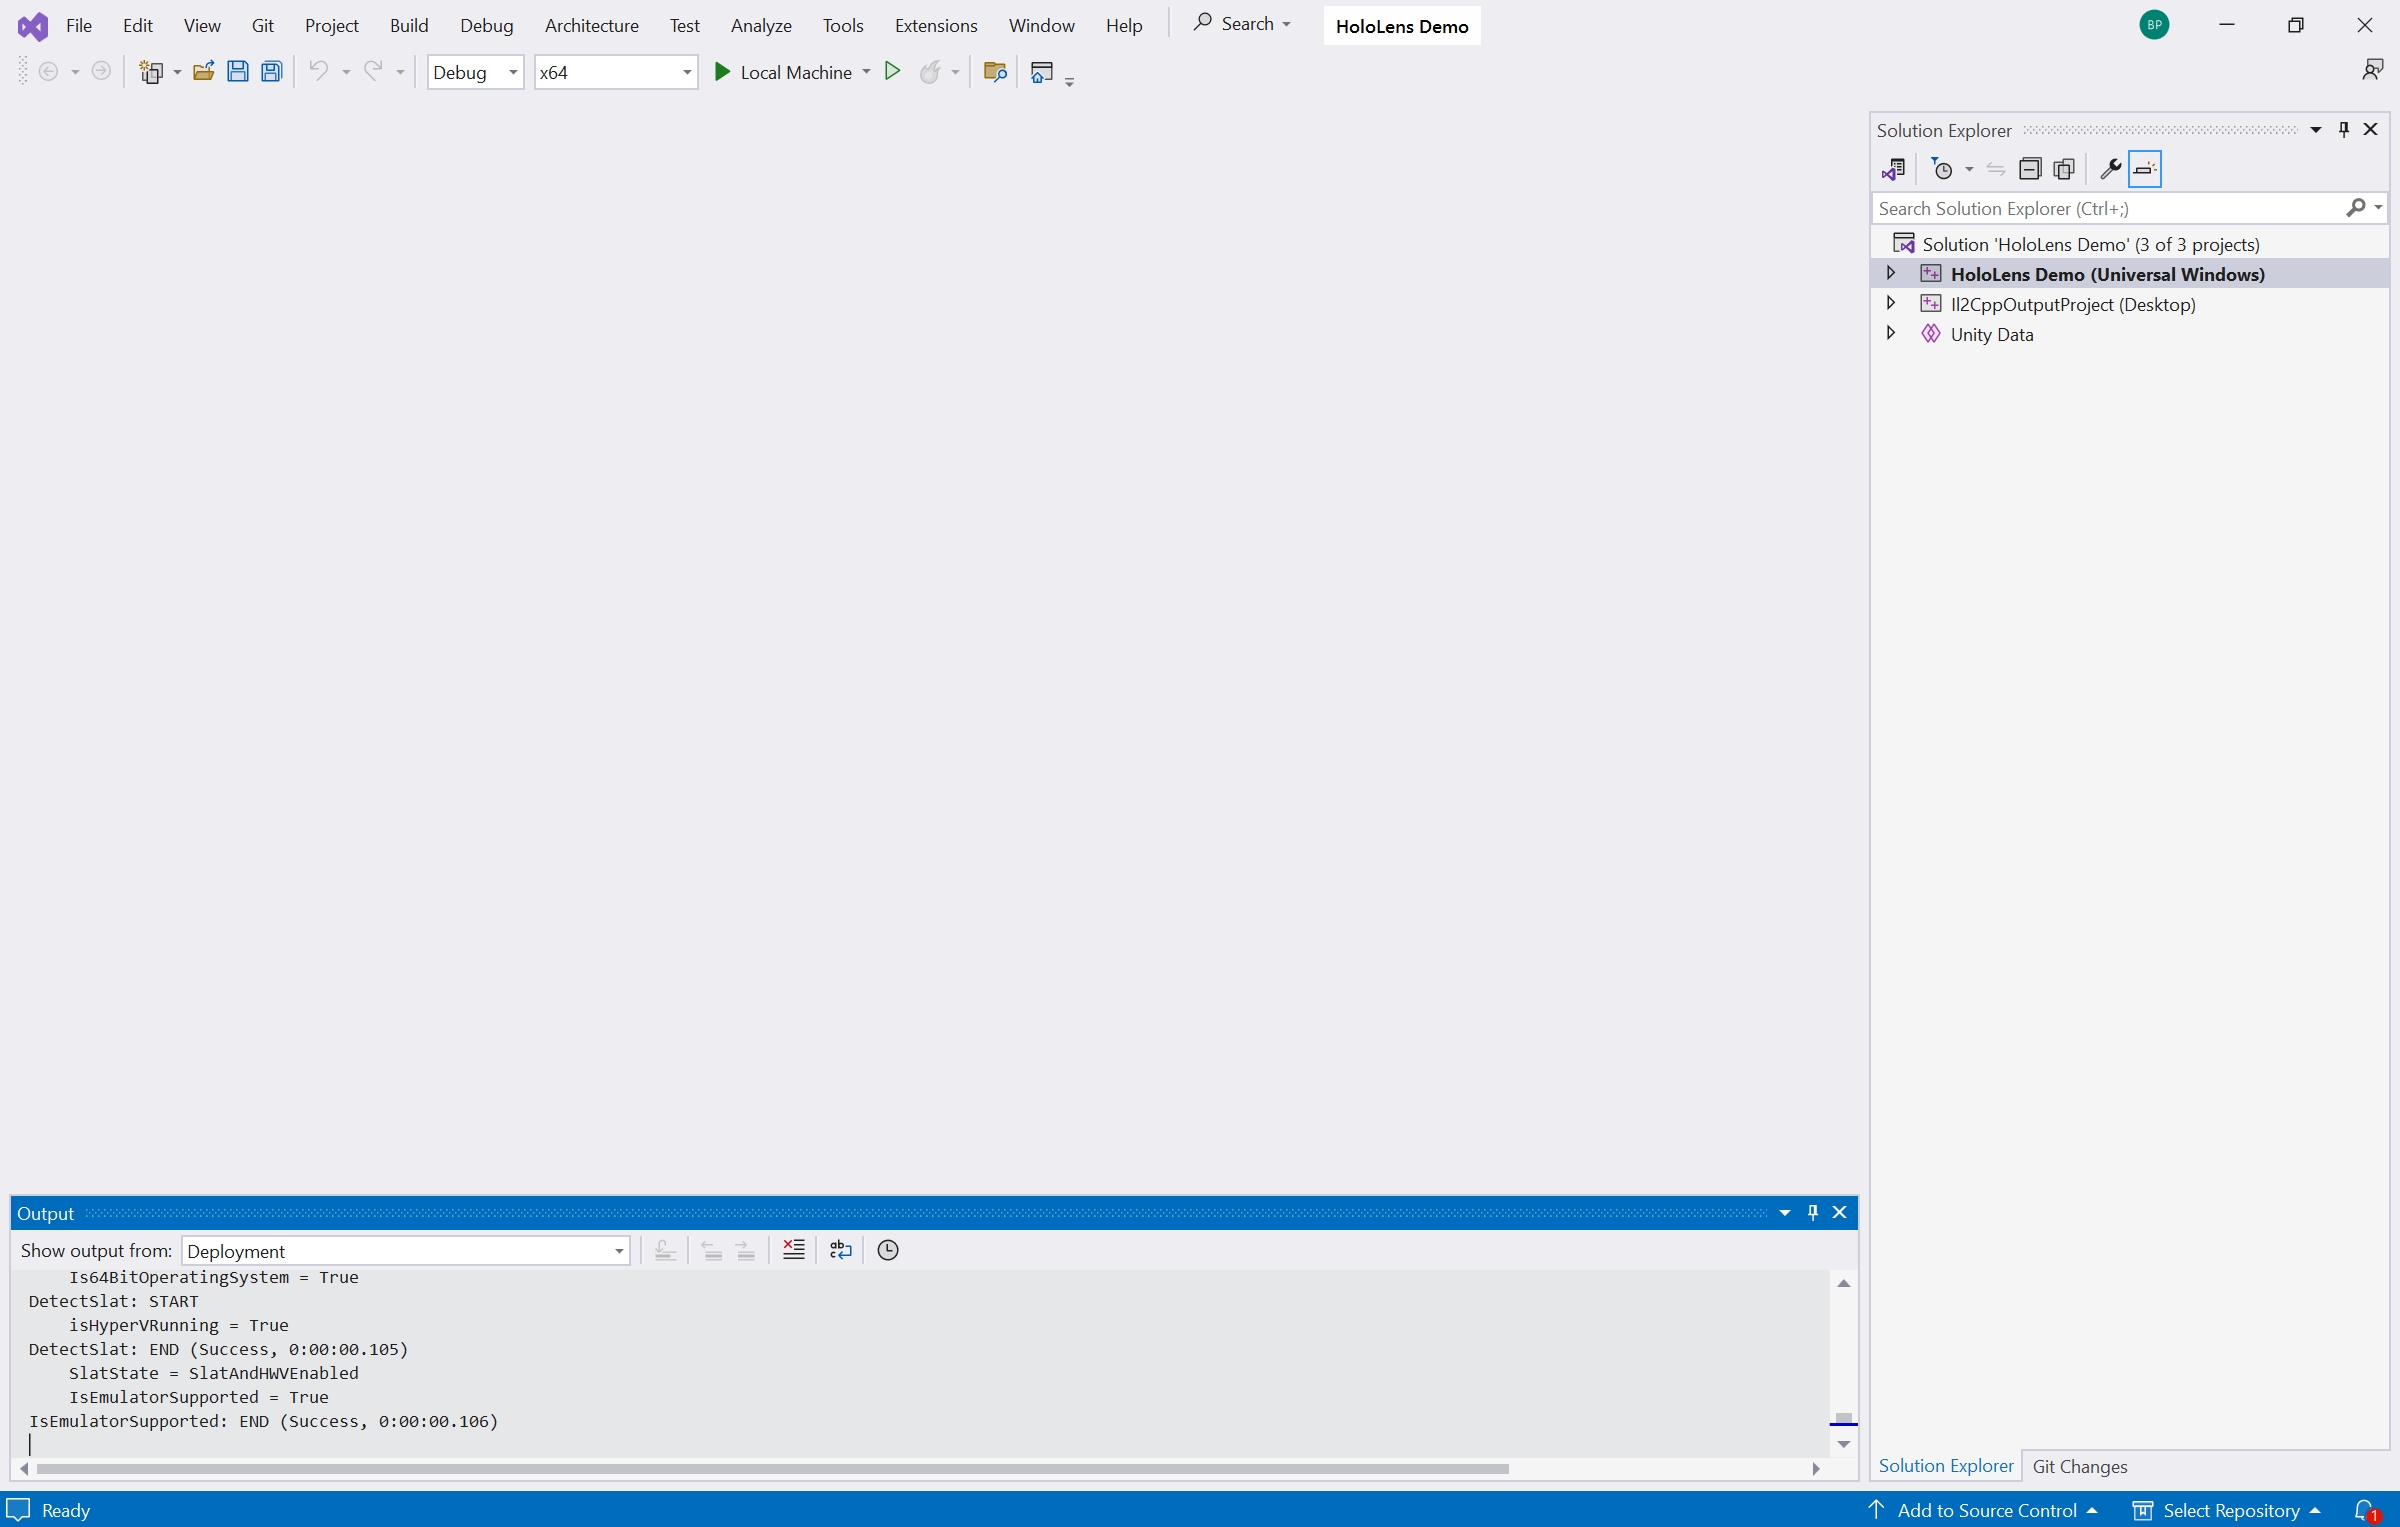Toggle word wrap in the Output window

pyautogui.click(x=840, y=1250)
